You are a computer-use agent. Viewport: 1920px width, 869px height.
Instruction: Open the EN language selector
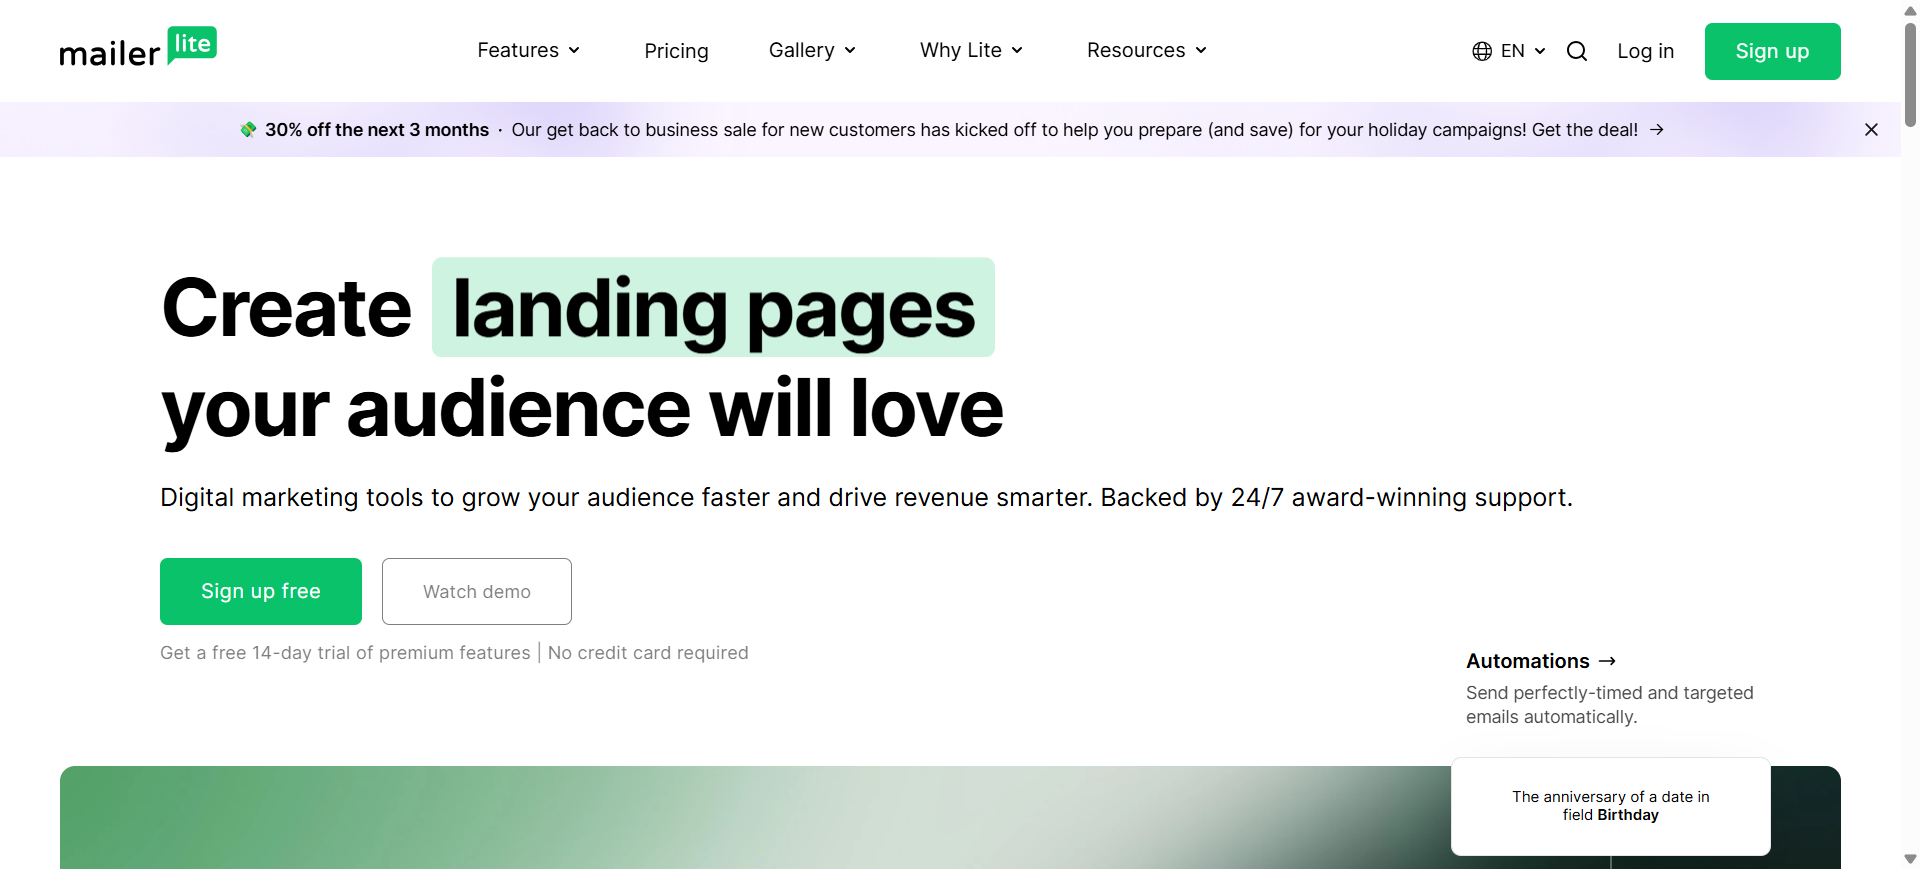[1522, 51]
